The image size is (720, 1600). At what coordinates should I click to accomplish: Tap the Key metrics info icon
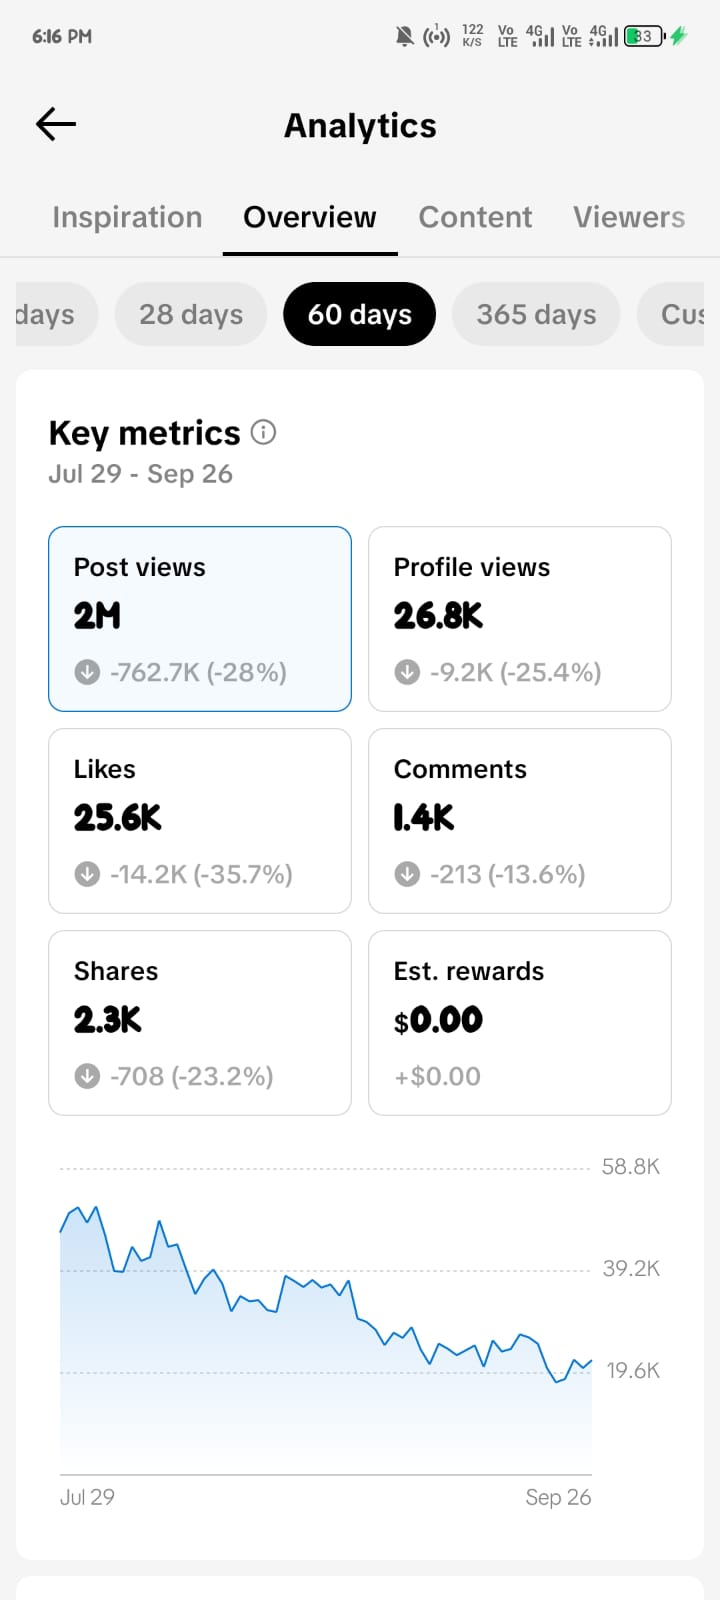point(263,432)
